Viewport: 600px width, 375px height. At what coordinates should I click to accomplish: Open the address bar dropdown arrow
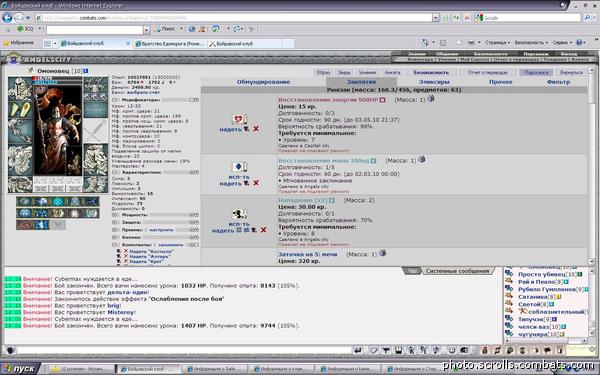tap(435, 18)
